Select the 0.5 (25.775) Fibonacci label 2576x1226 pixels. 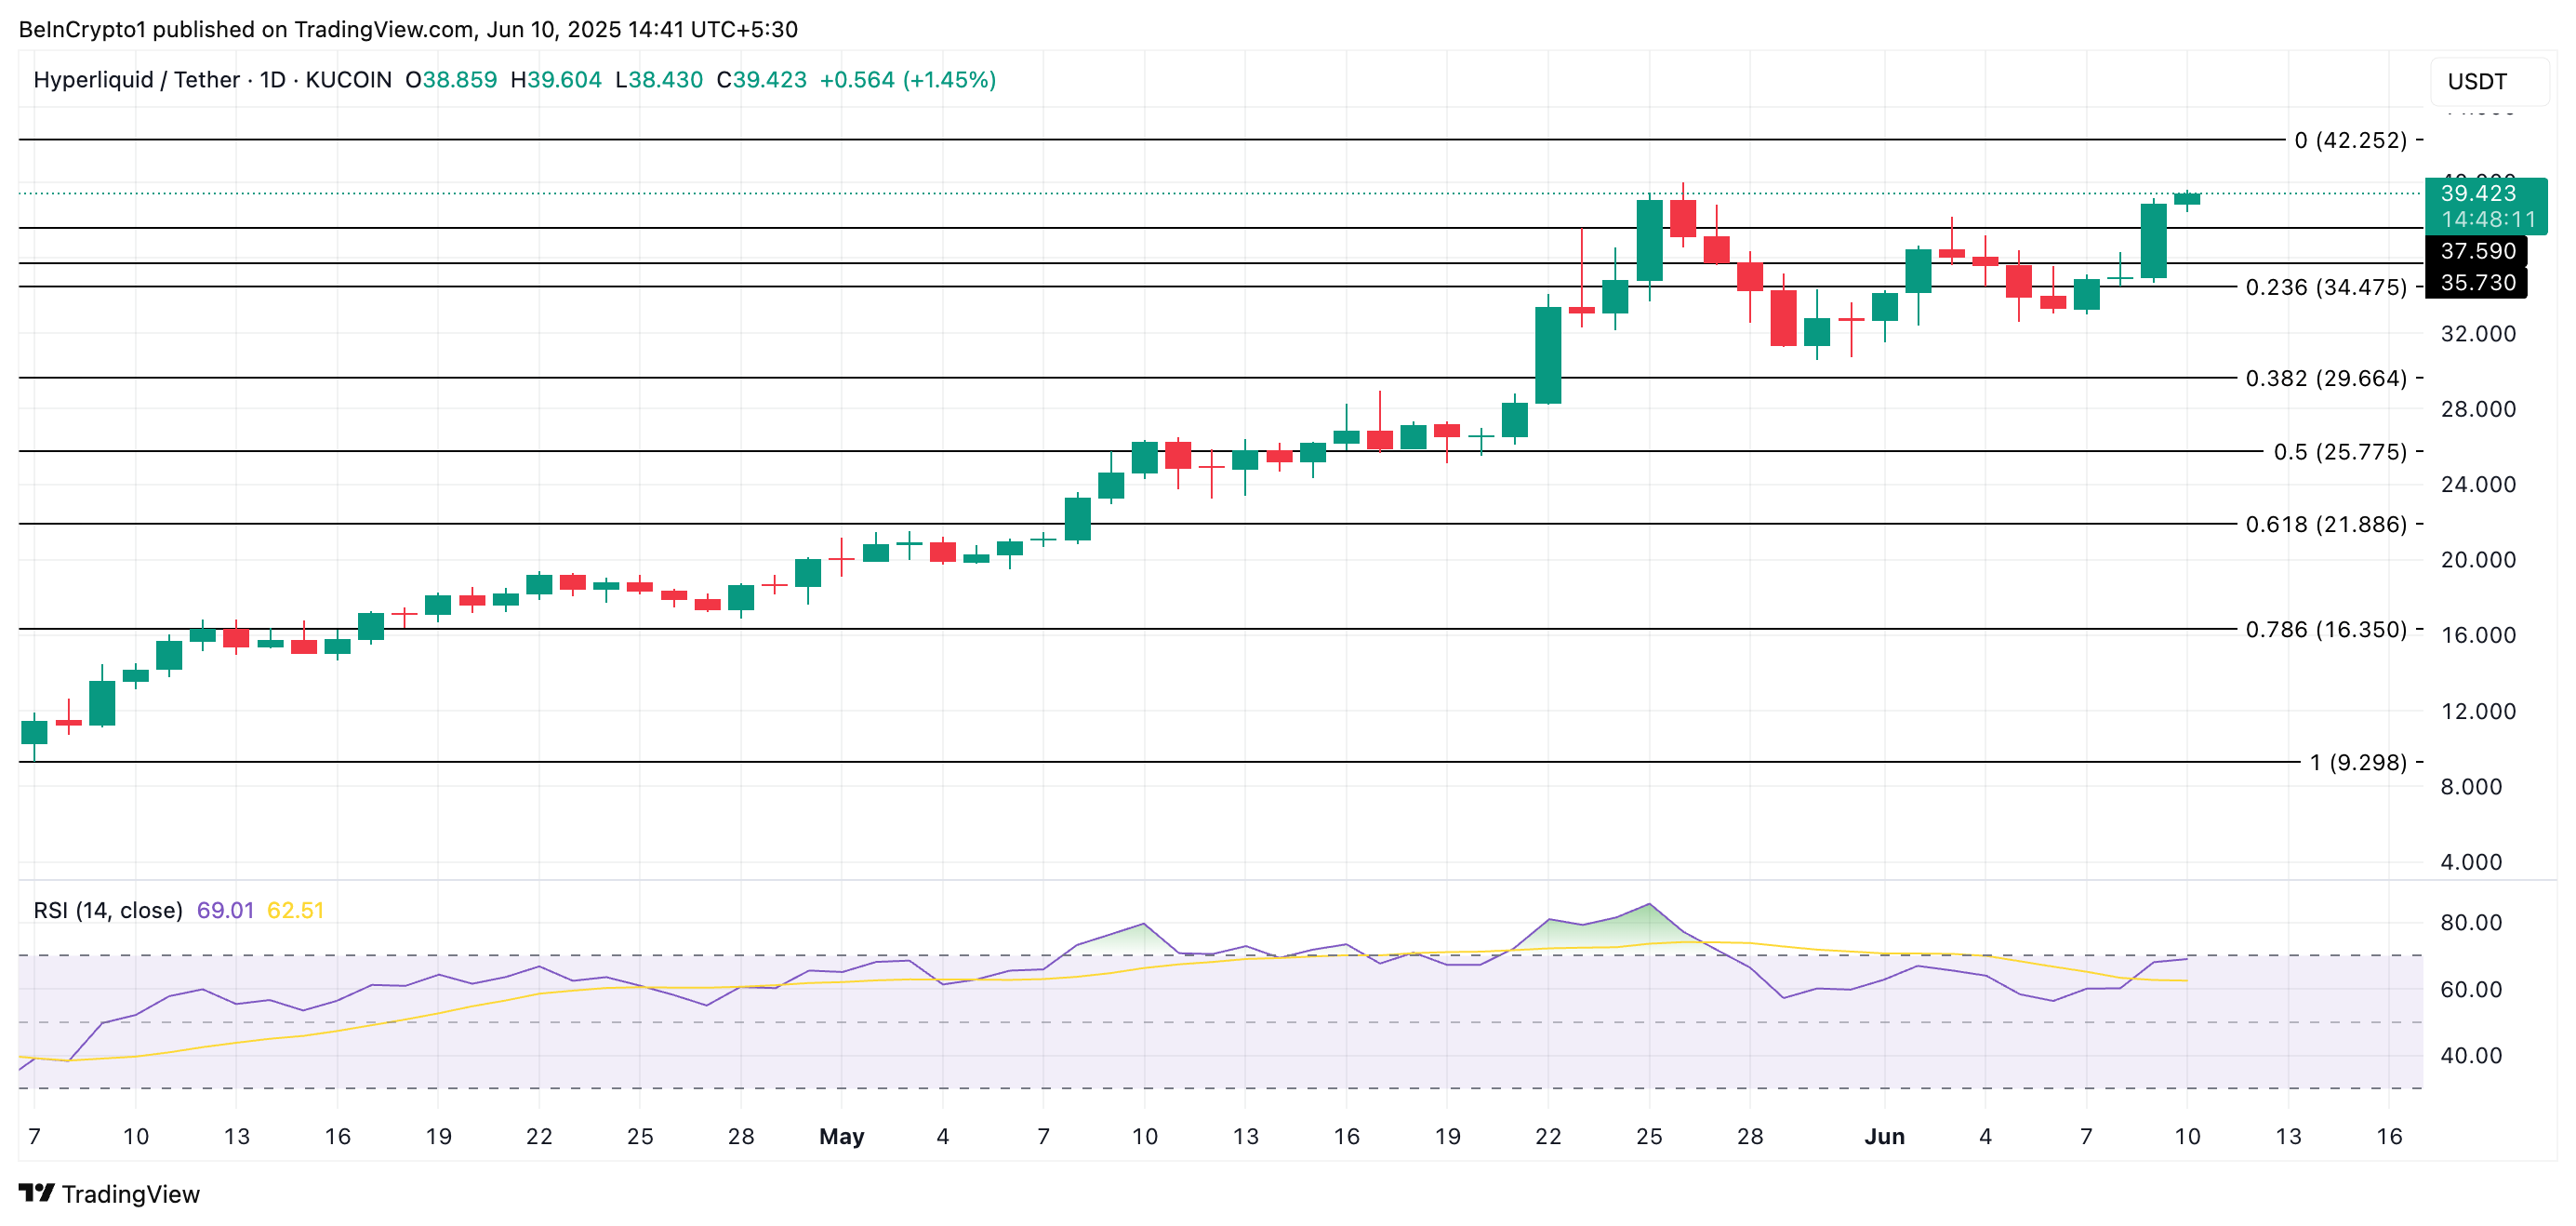[x=2340, y=452]
